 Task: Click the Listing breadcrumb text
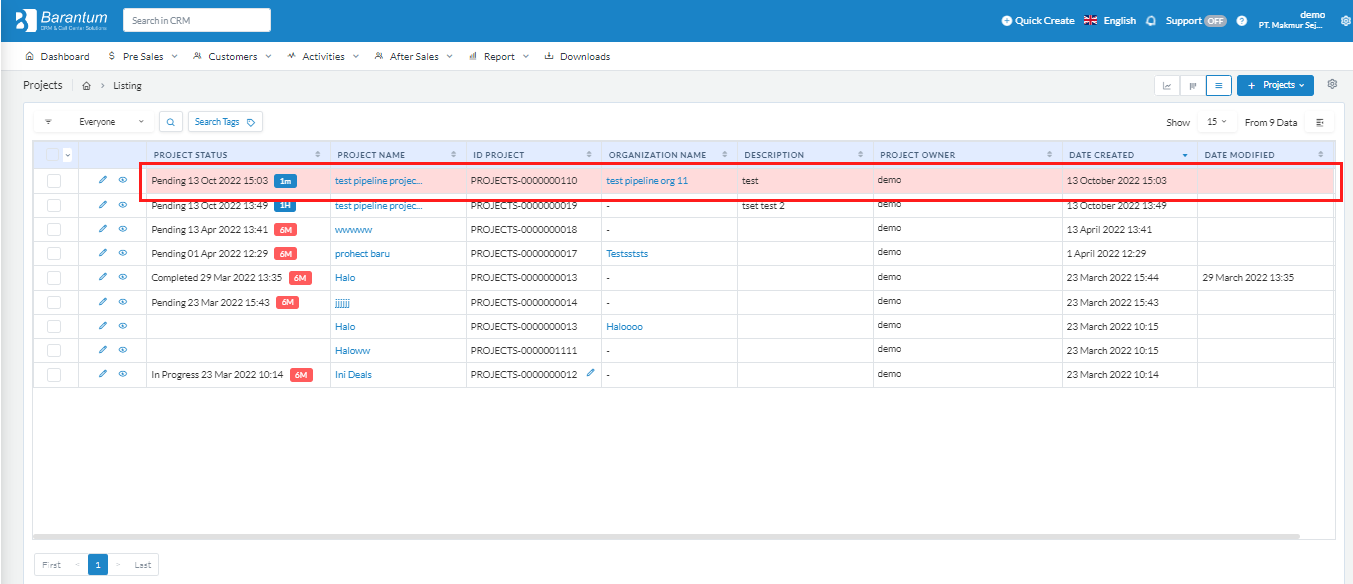pos(127,86)
